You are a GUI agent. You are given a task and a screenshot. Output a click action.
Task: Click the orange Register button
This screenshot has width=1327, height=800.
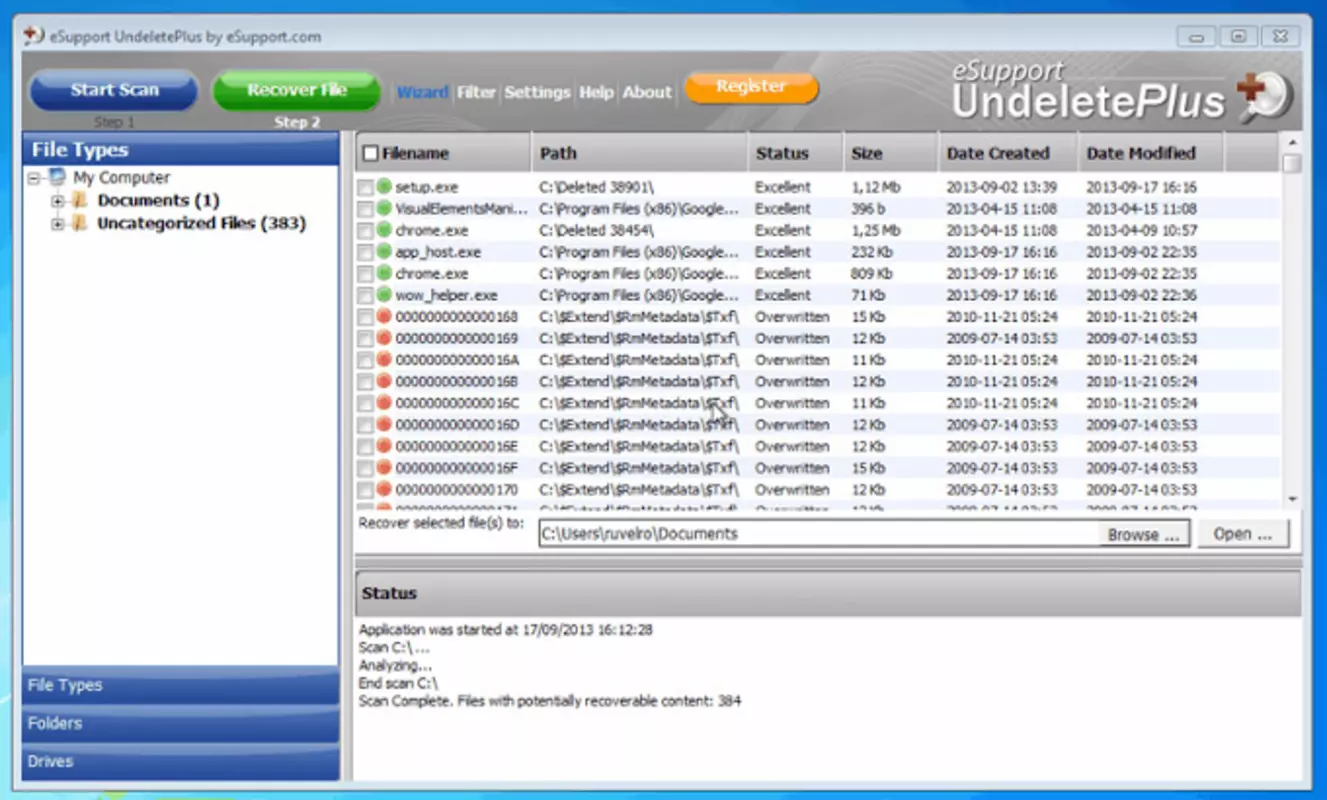(751, 87)
